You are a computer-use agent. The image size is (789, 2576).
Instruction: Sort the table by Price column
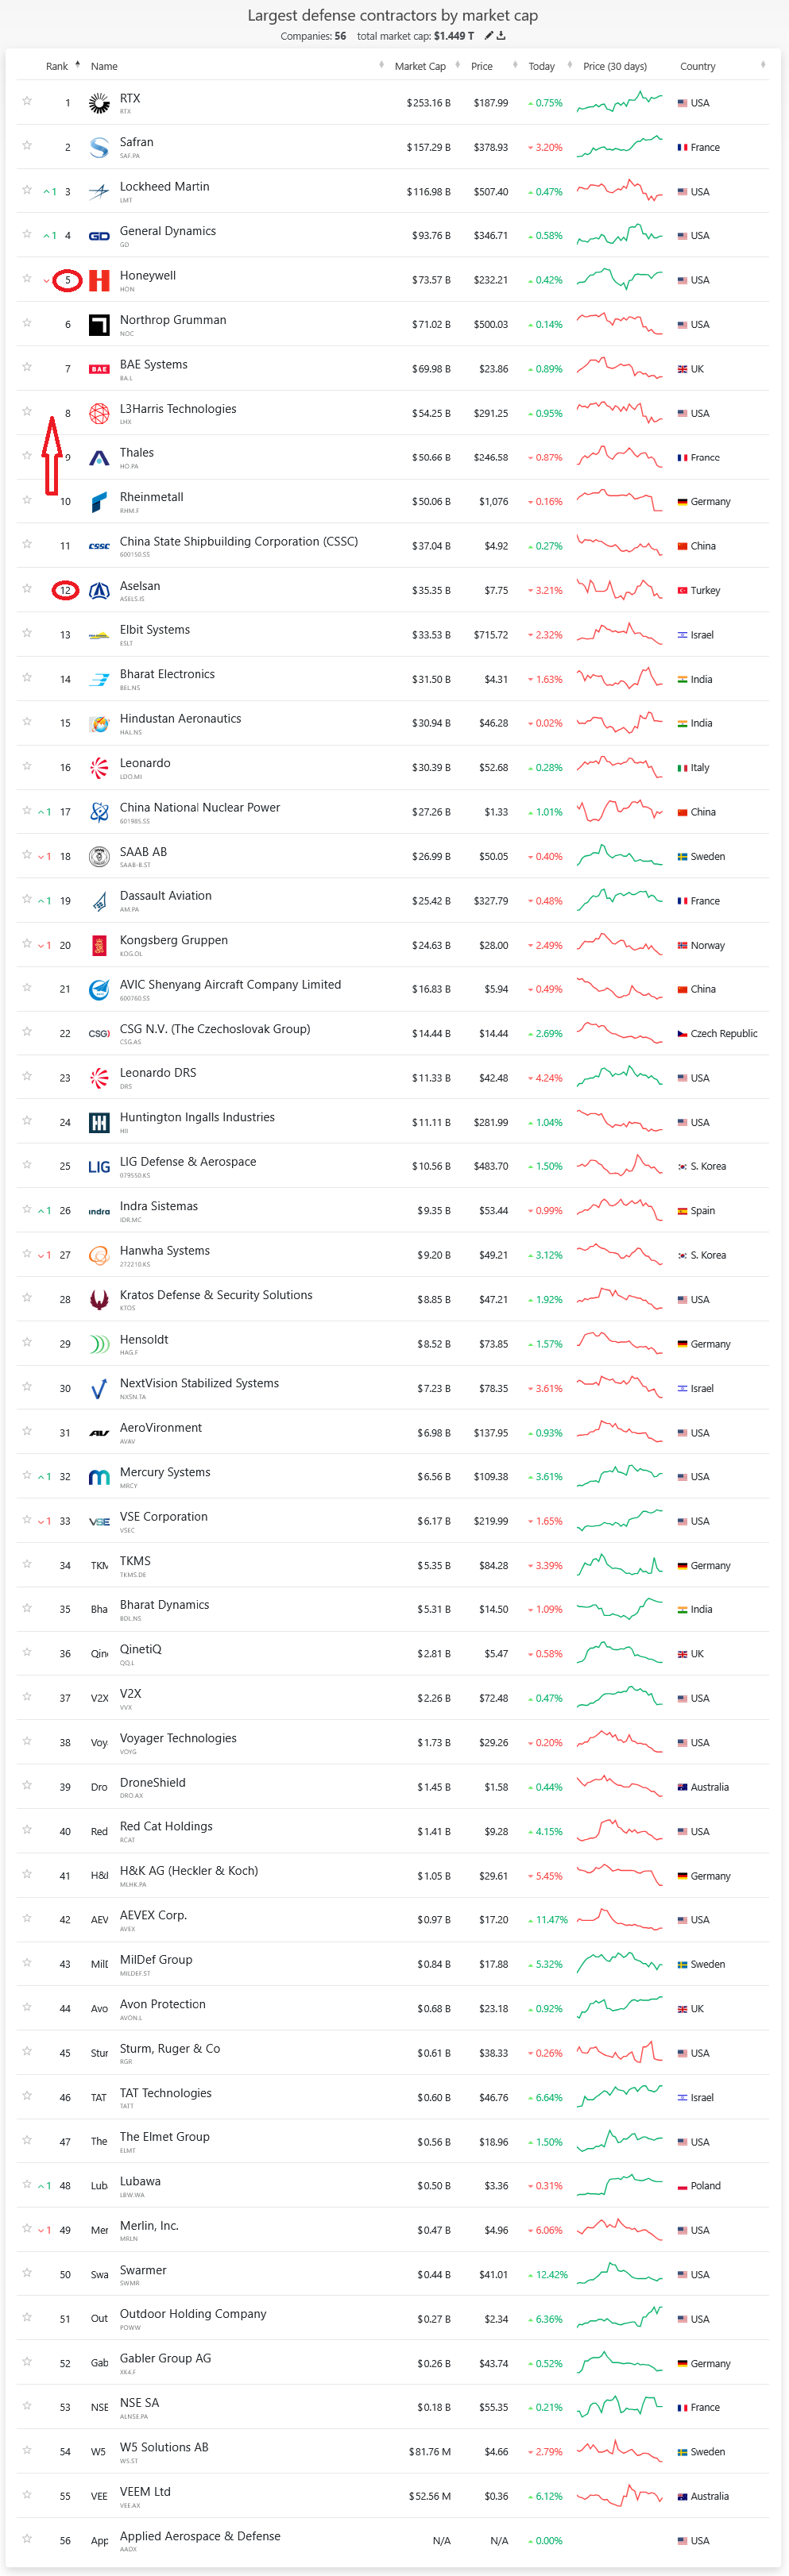point(481,66)
